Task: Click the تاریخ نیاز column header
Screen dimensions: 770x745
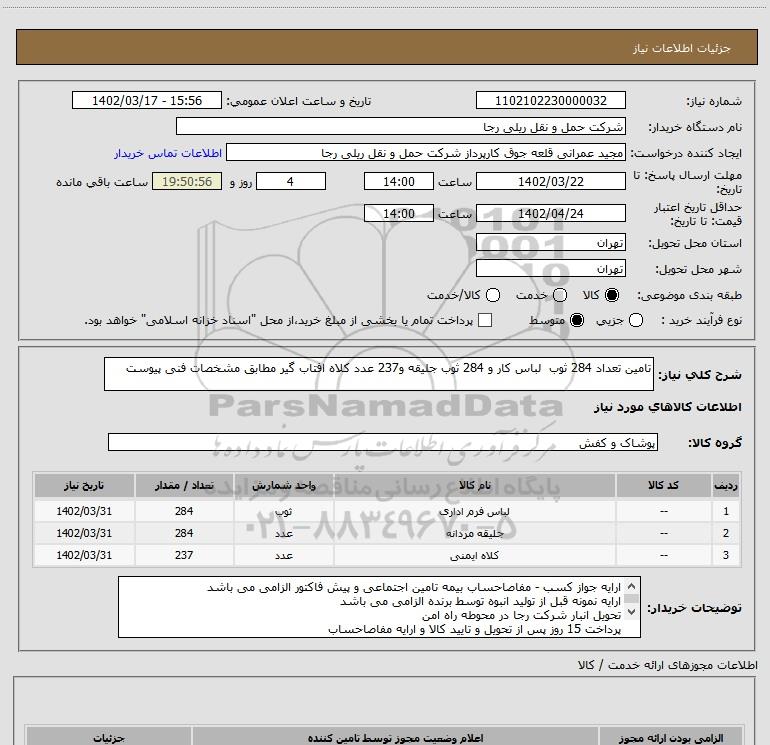Action: (84, 485)
